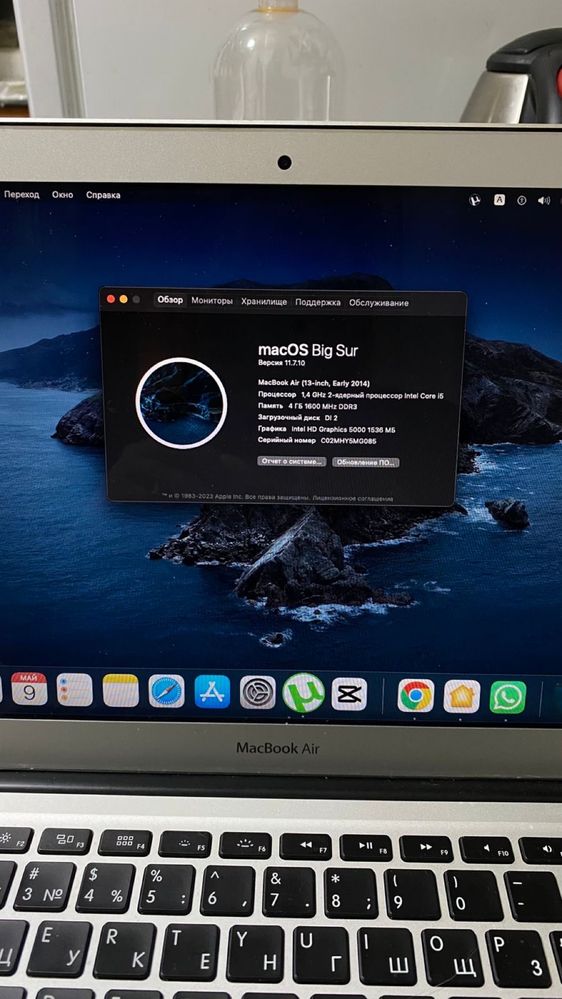Click the Версия 11.7.10 text
The height and width of the screenshot is (999, 562).
coord(283,362)
